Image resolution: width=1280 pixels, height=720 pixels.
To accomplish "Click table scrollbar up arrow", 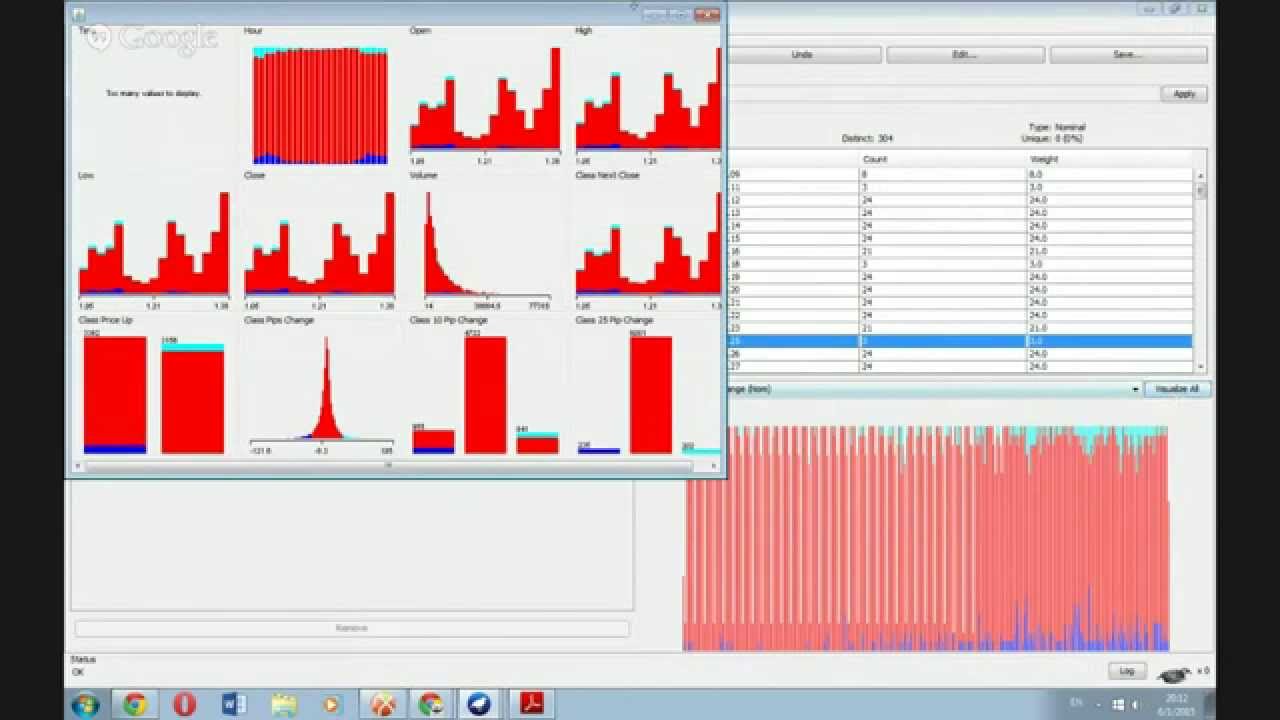I will [1201, 175].
